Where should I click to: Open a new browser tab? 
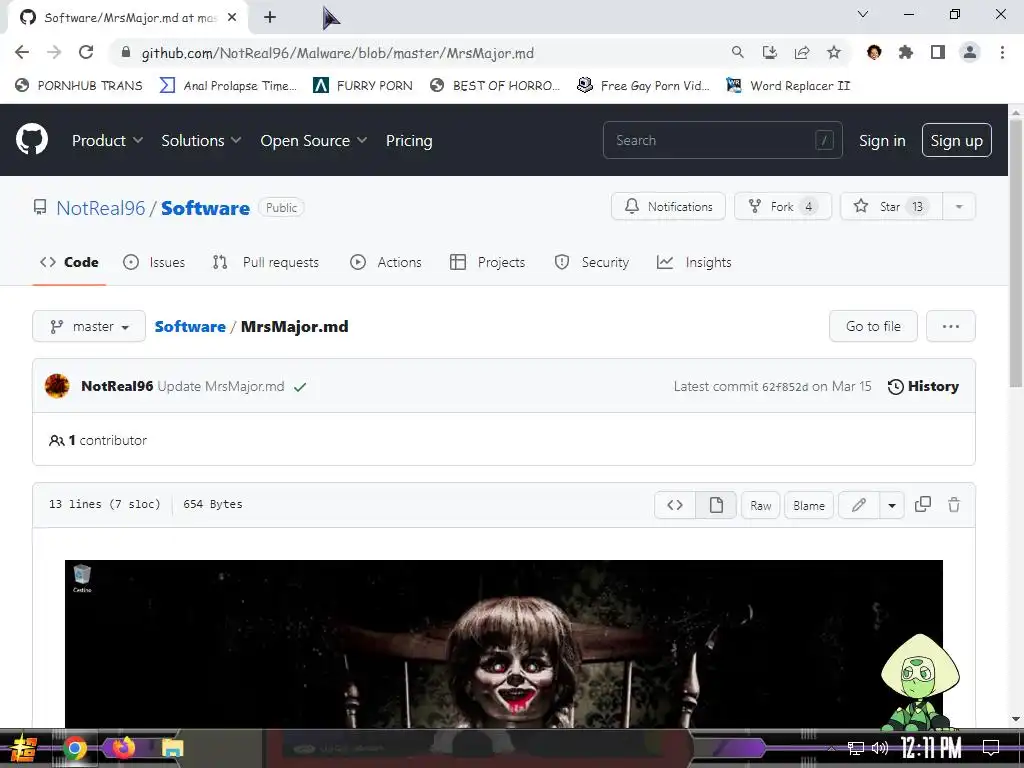[270, 17]
